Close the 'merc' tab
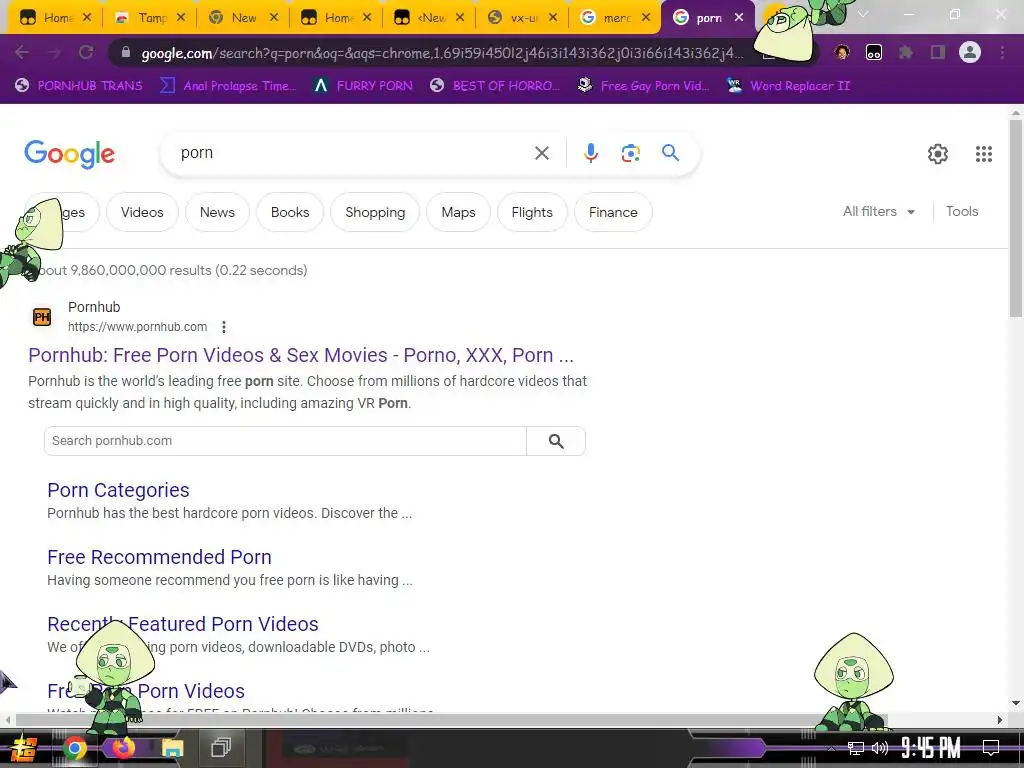This screenshot has height=768, width=1024. pos(646,18)
